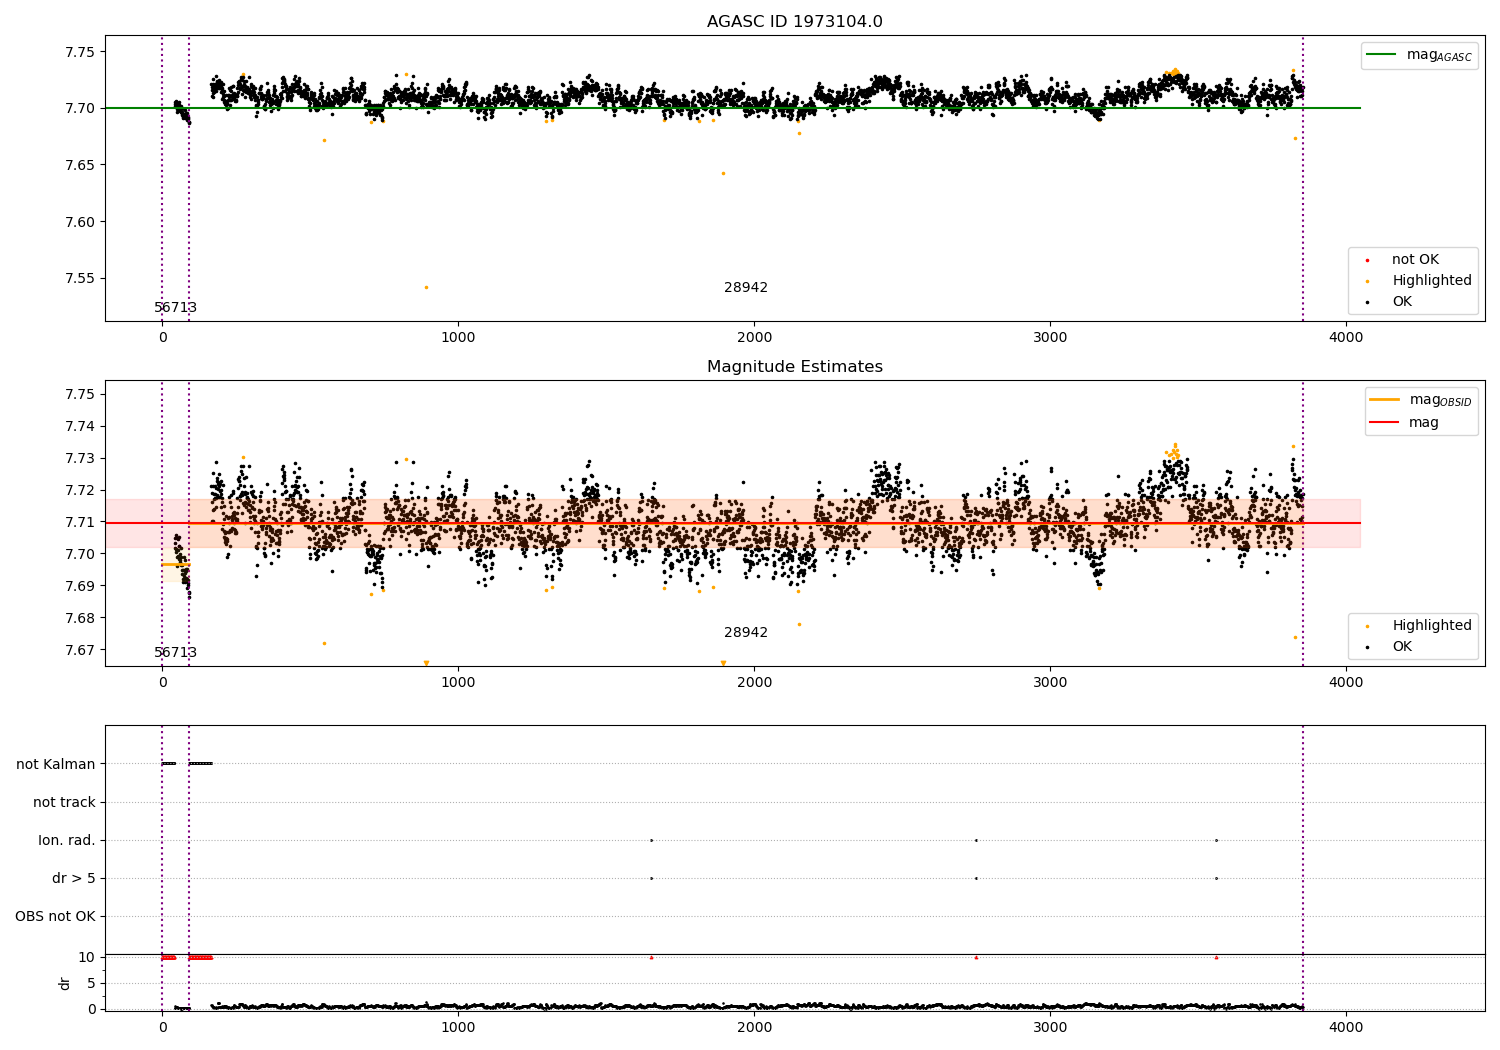
Task: Click the 7.71 tick on middle panel
Action: tap(78, 522)
